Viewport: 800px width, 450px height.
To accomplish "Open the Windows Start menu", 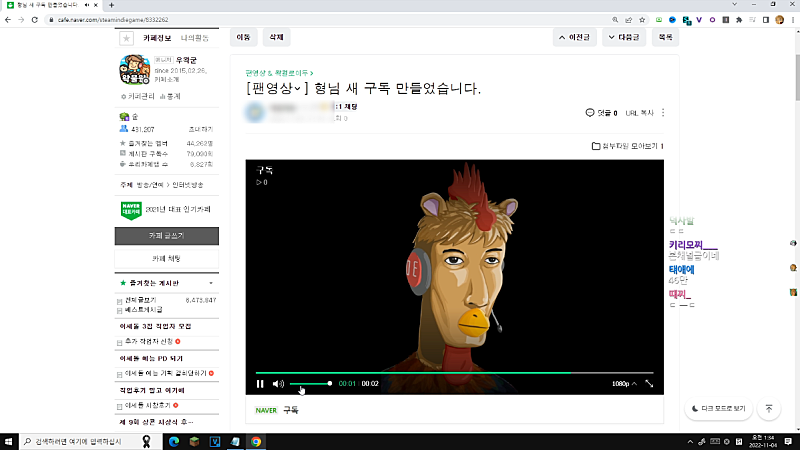I will 9,441.
